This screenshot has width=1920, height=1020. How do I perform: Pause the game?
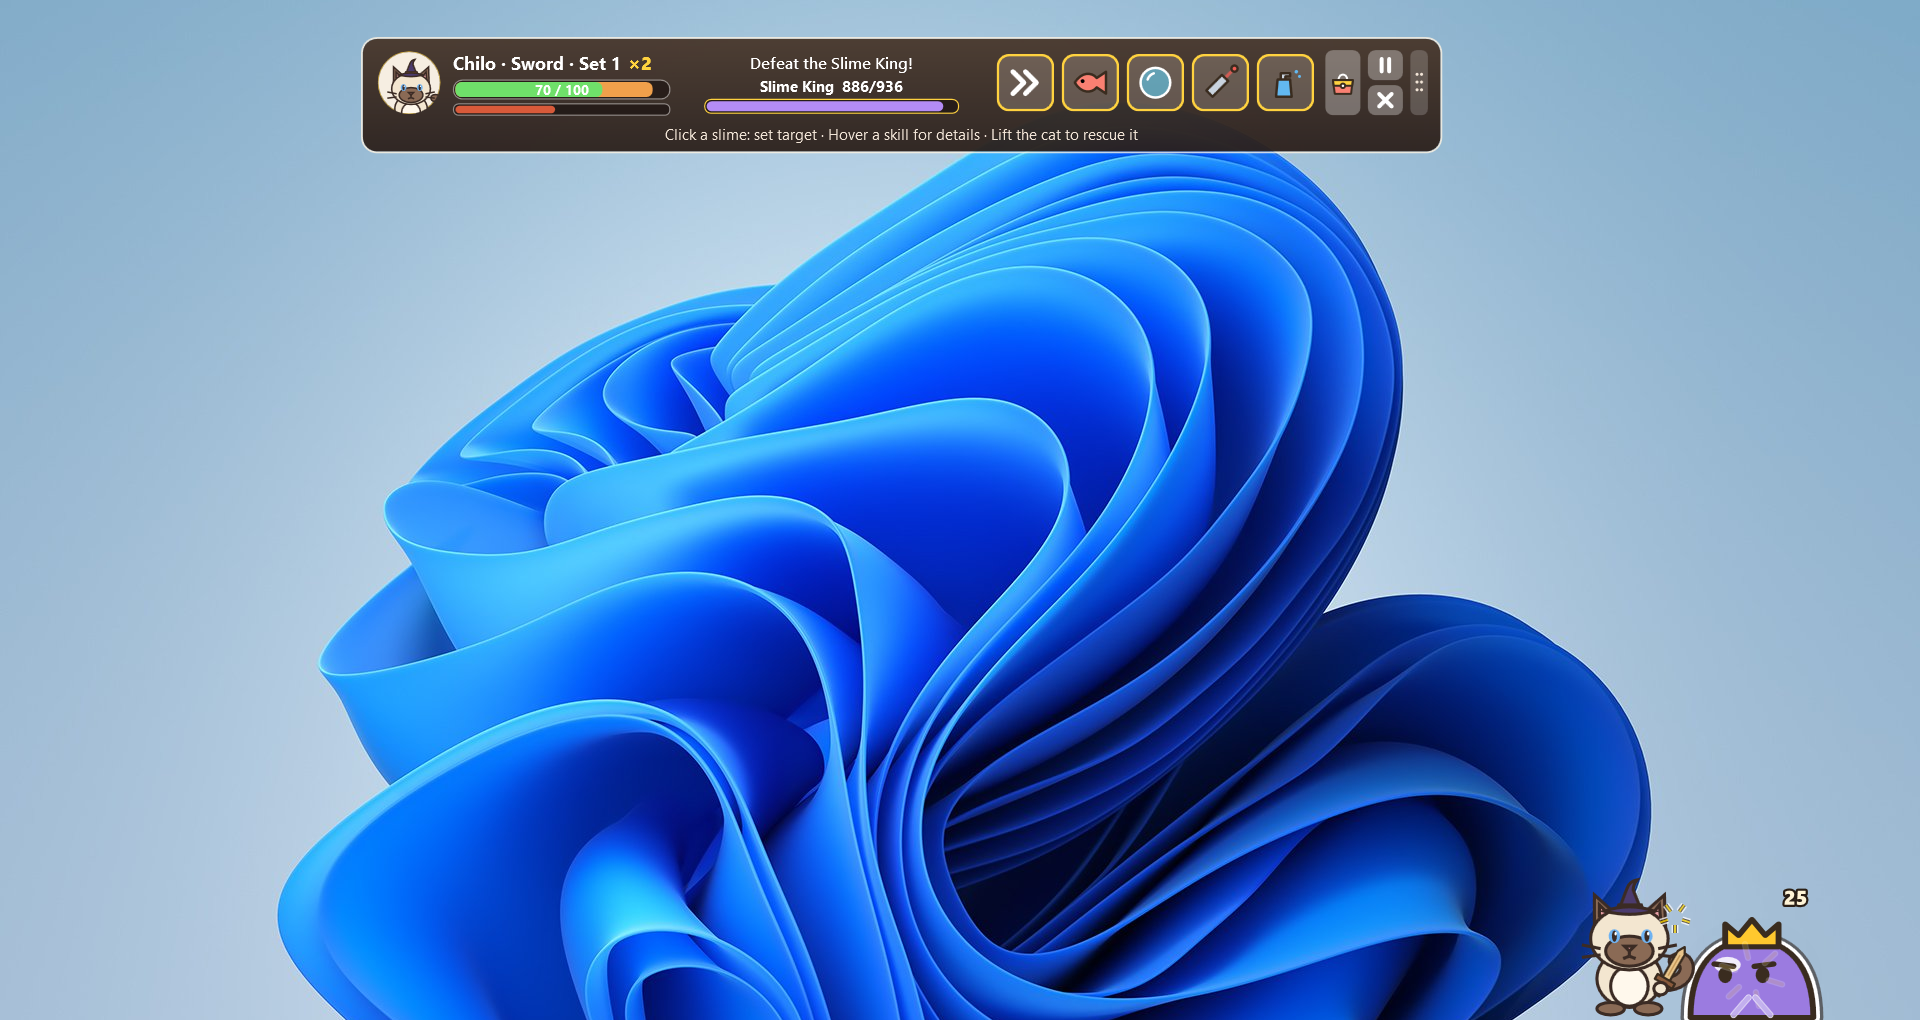tap(1385, 66)
